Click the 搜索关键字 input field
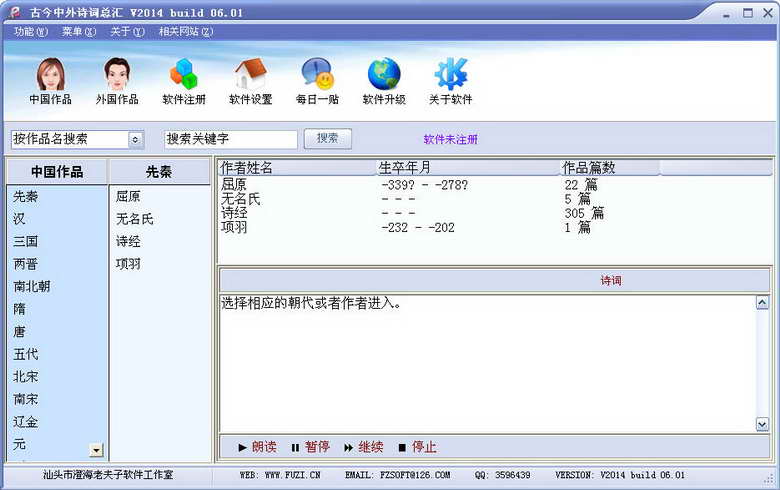This screenshot has width=780, height=490. pos(231,139)
